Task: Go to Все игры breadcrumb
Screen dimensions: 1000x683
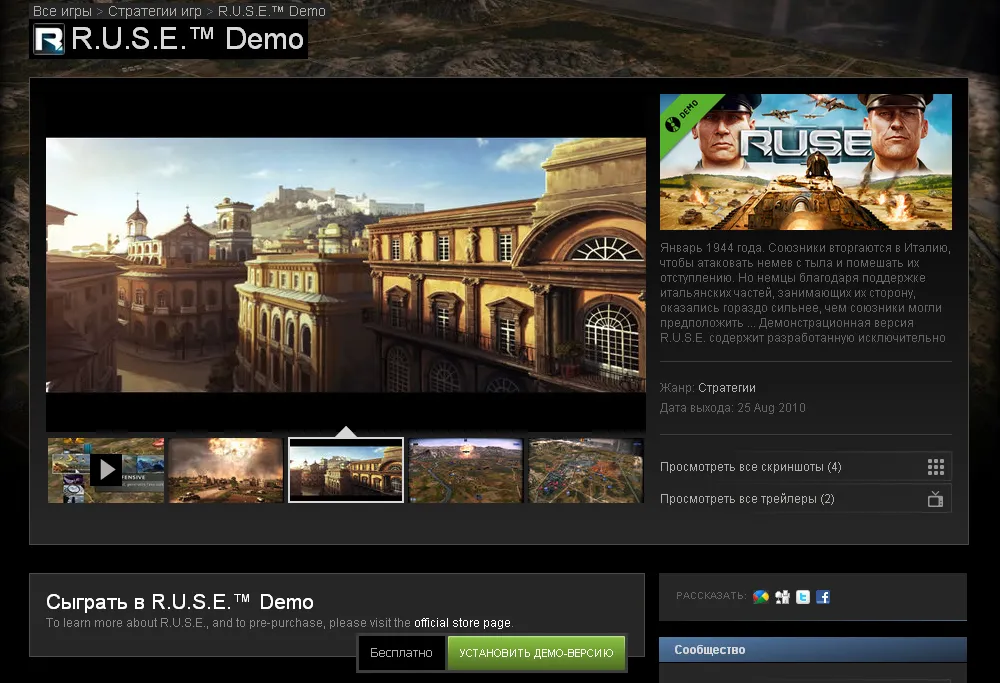Action: point(62,11)
